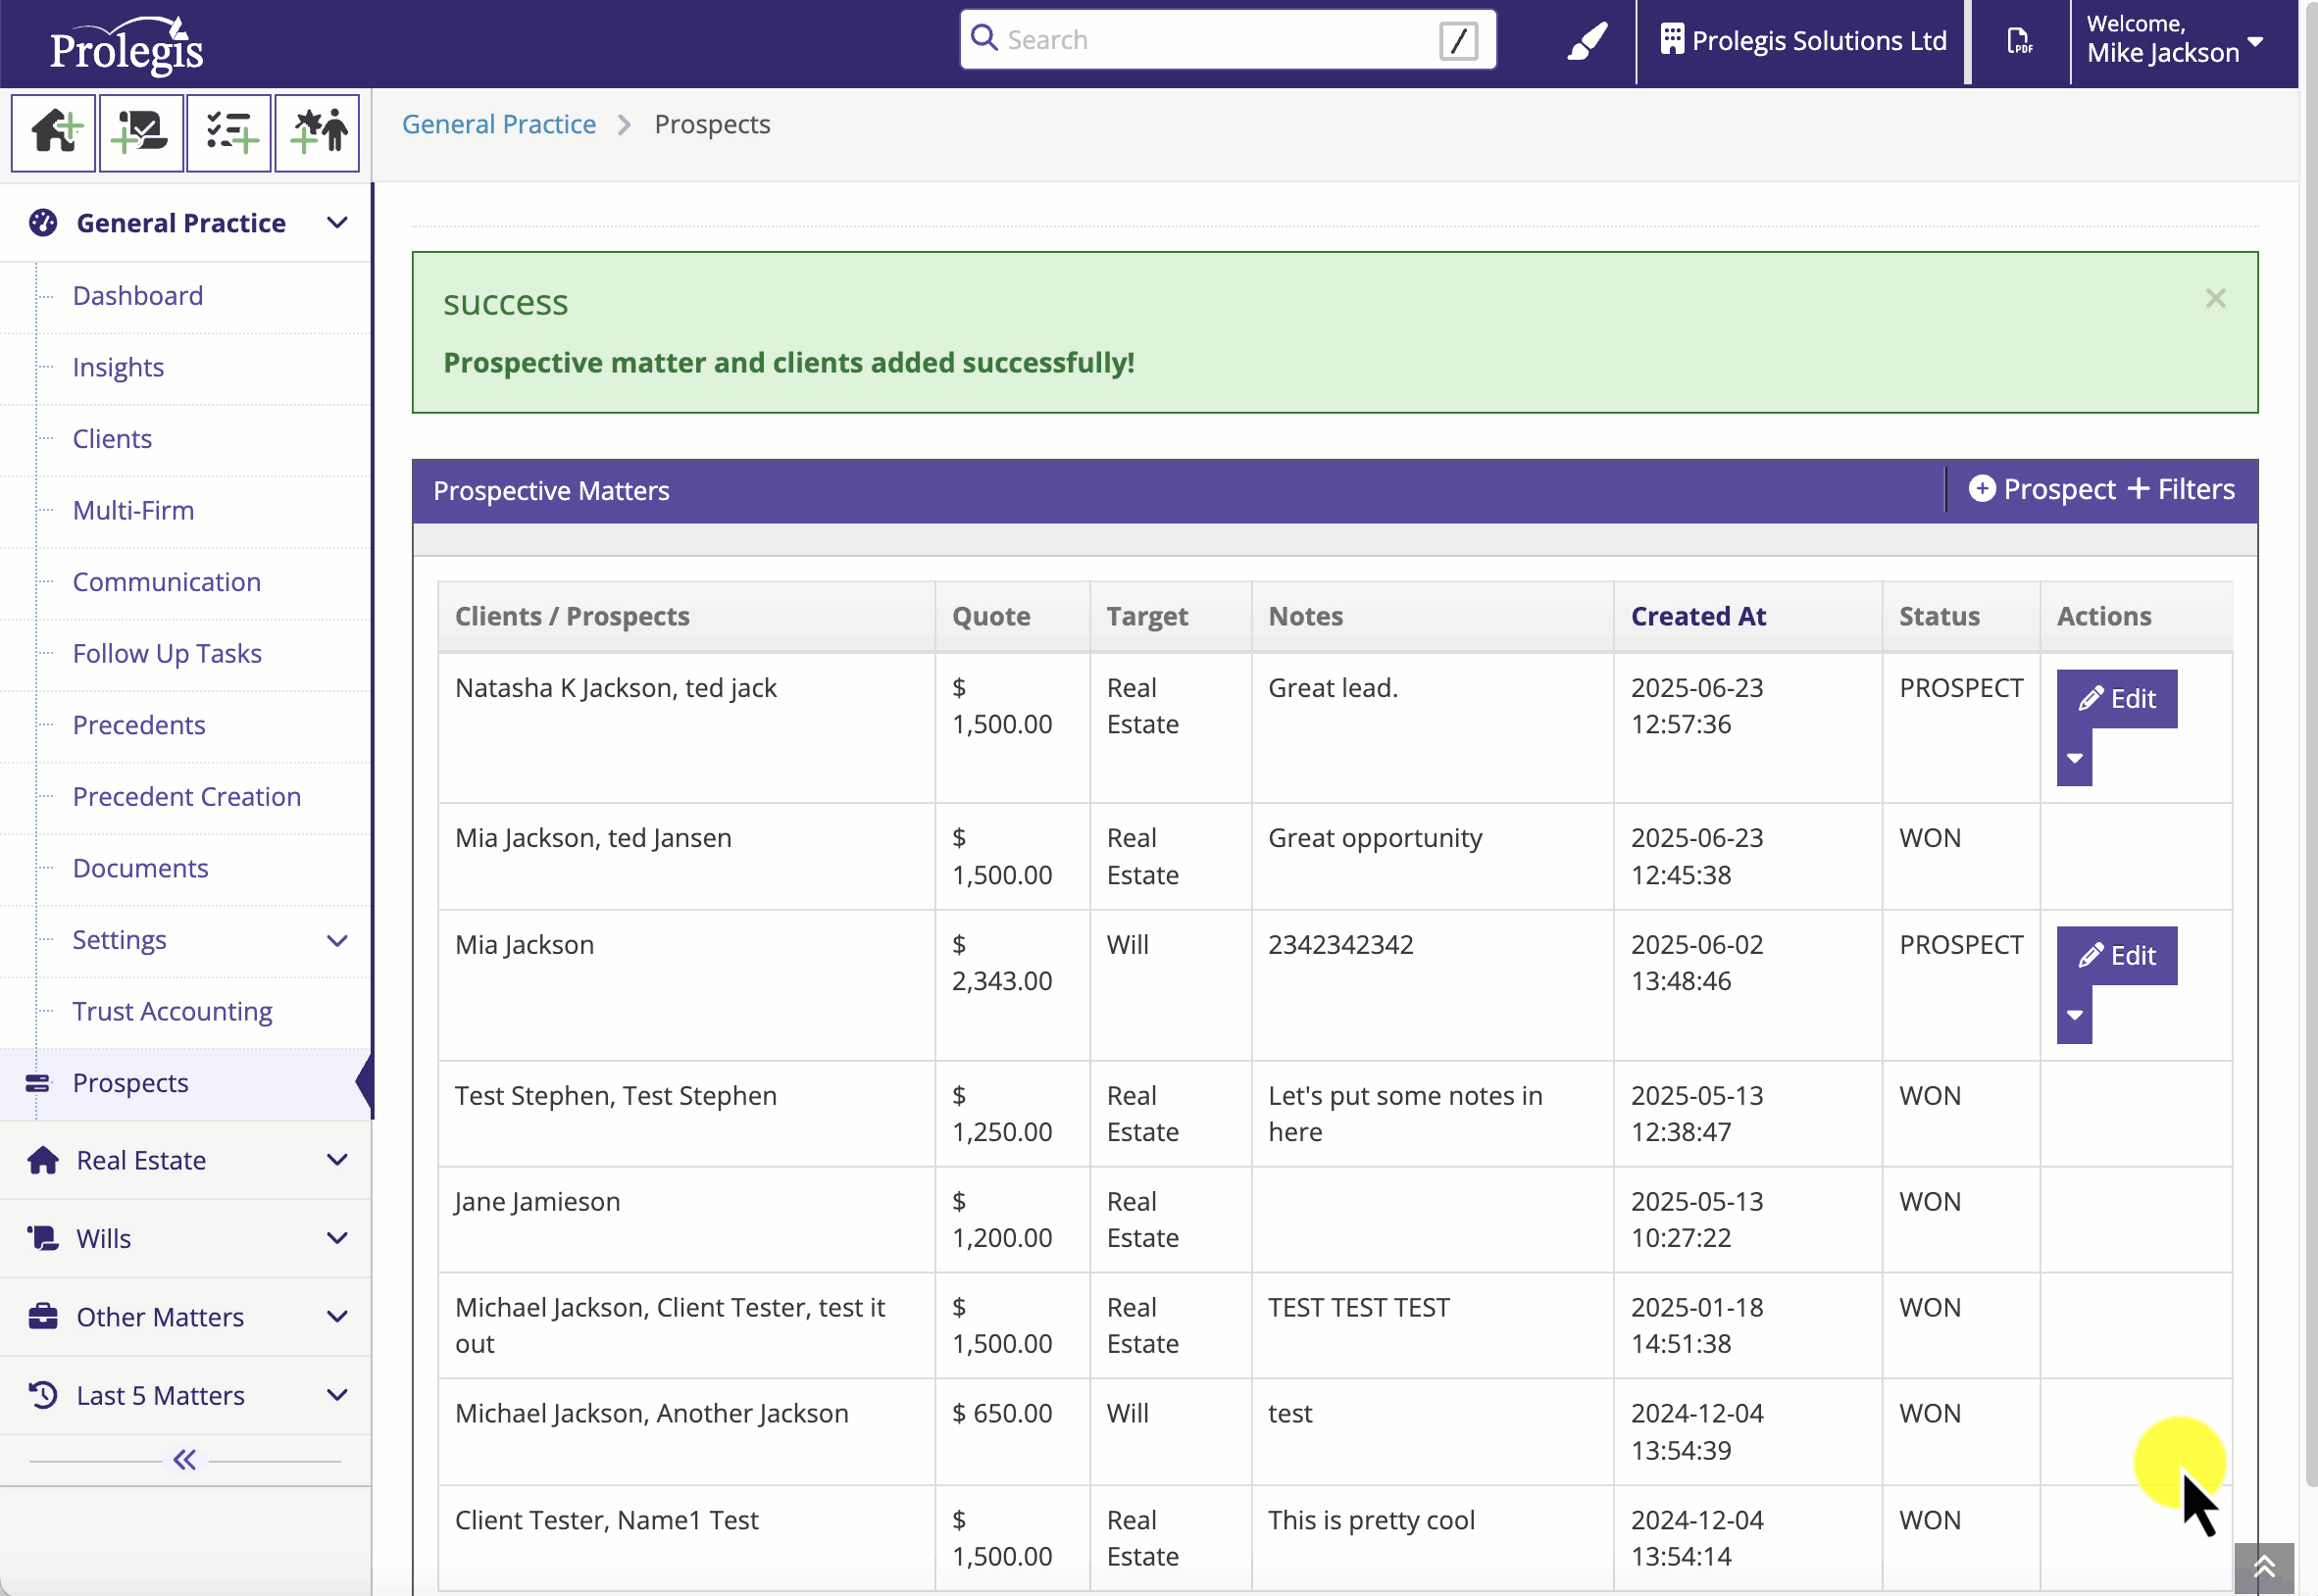Open Mike Jackson user dropdown

[x=2175, y=40]
